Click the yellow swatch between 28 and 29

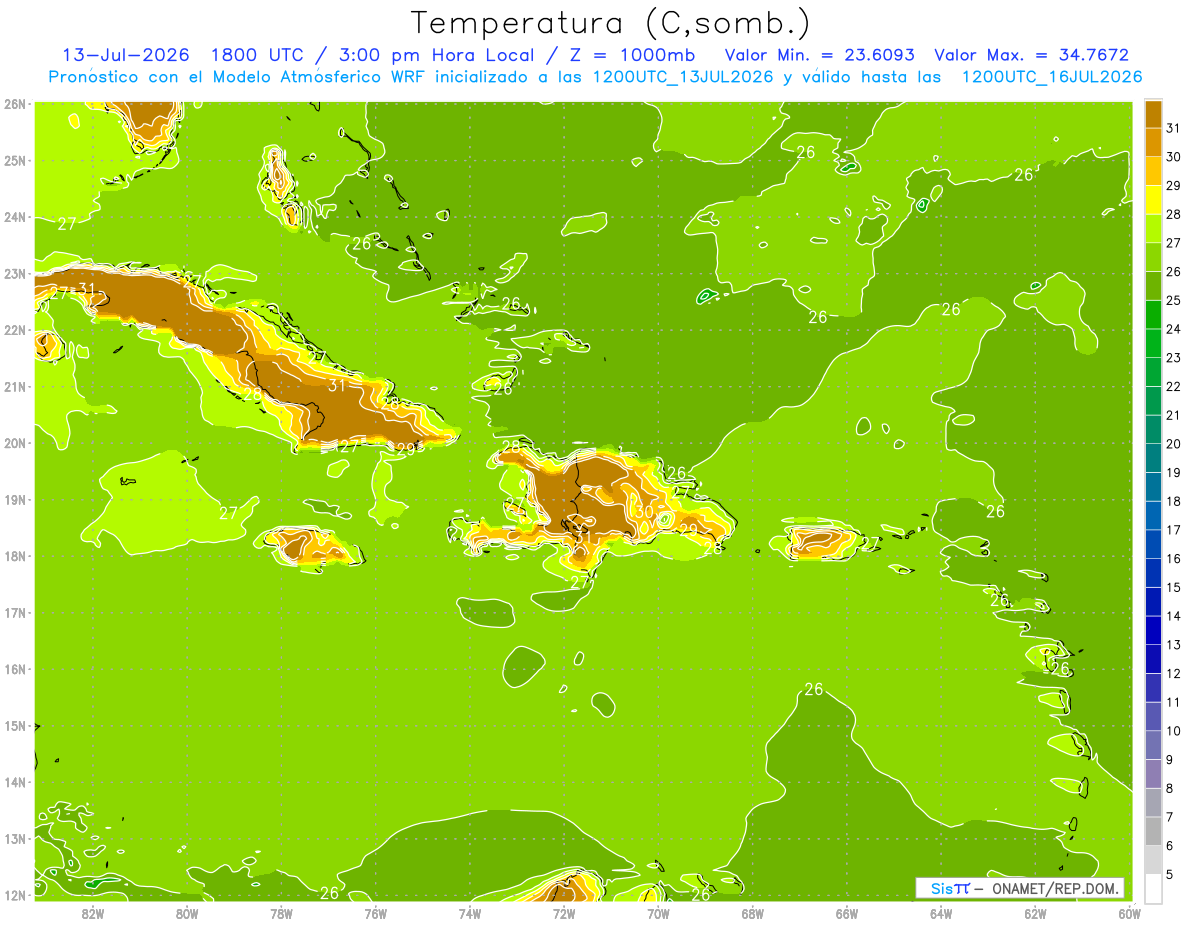(1153, 200)
